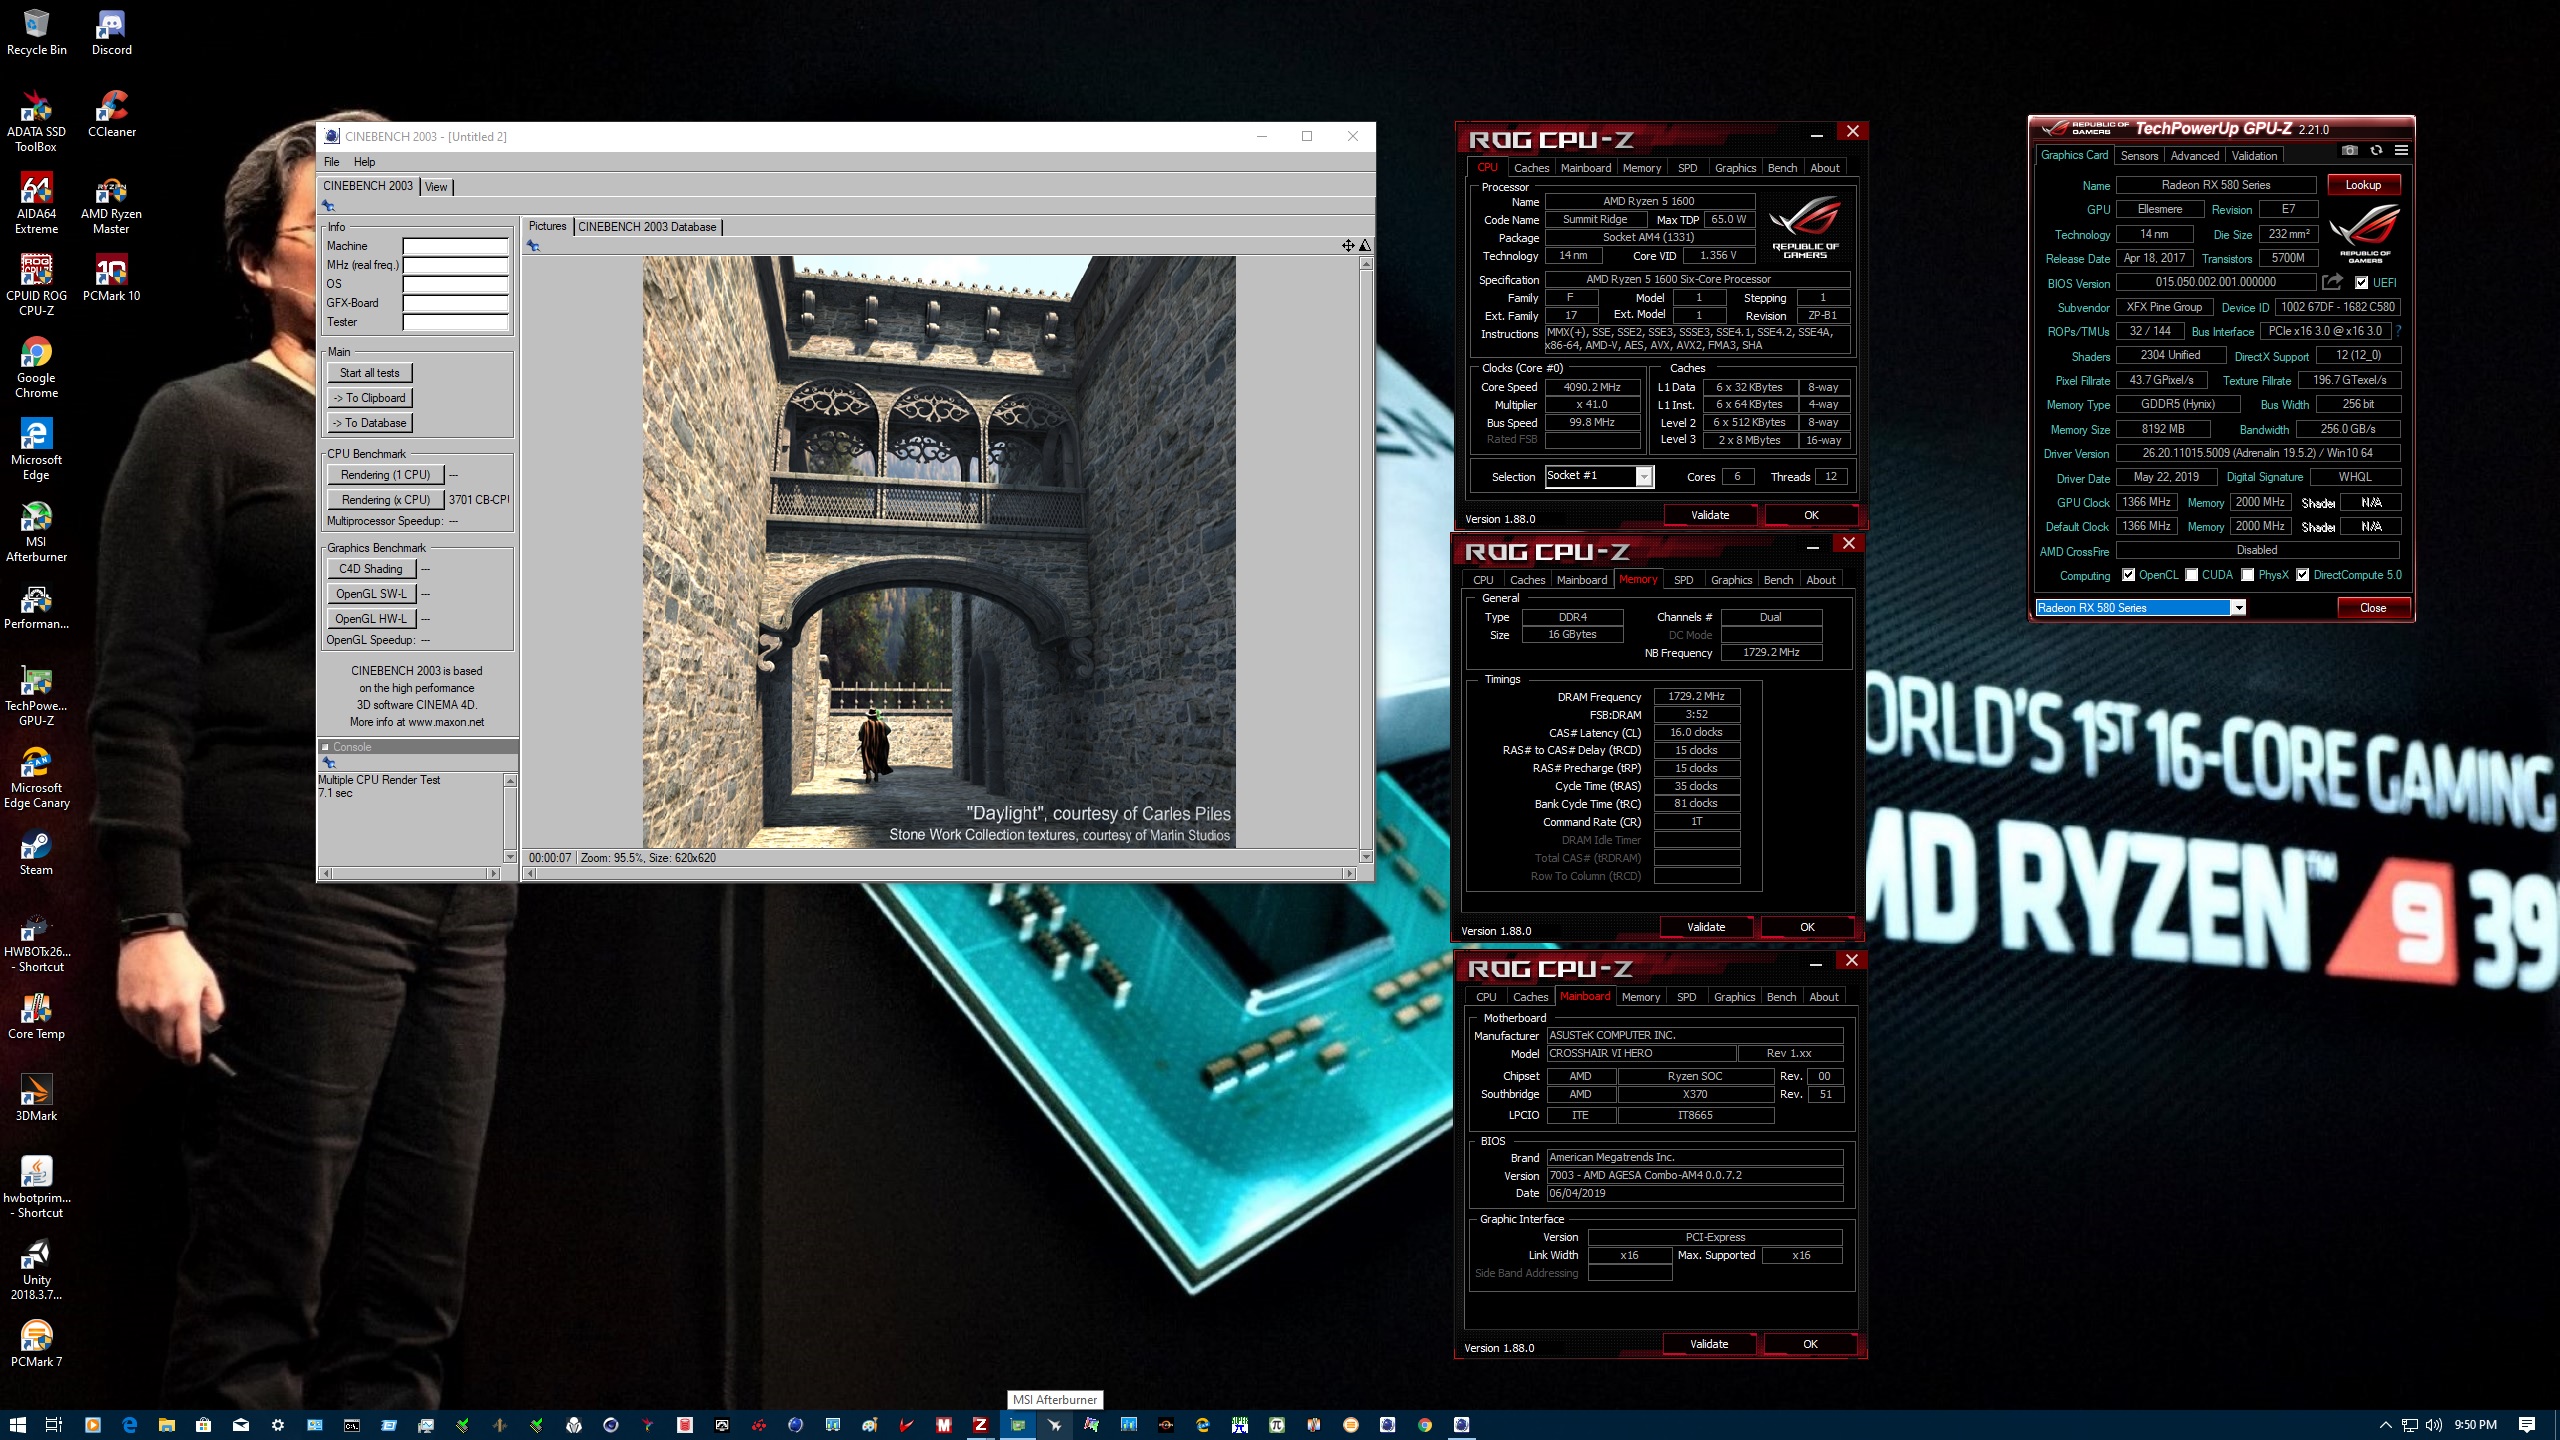Run the Rendering (x CPU) benchmark

pos(385,500)
